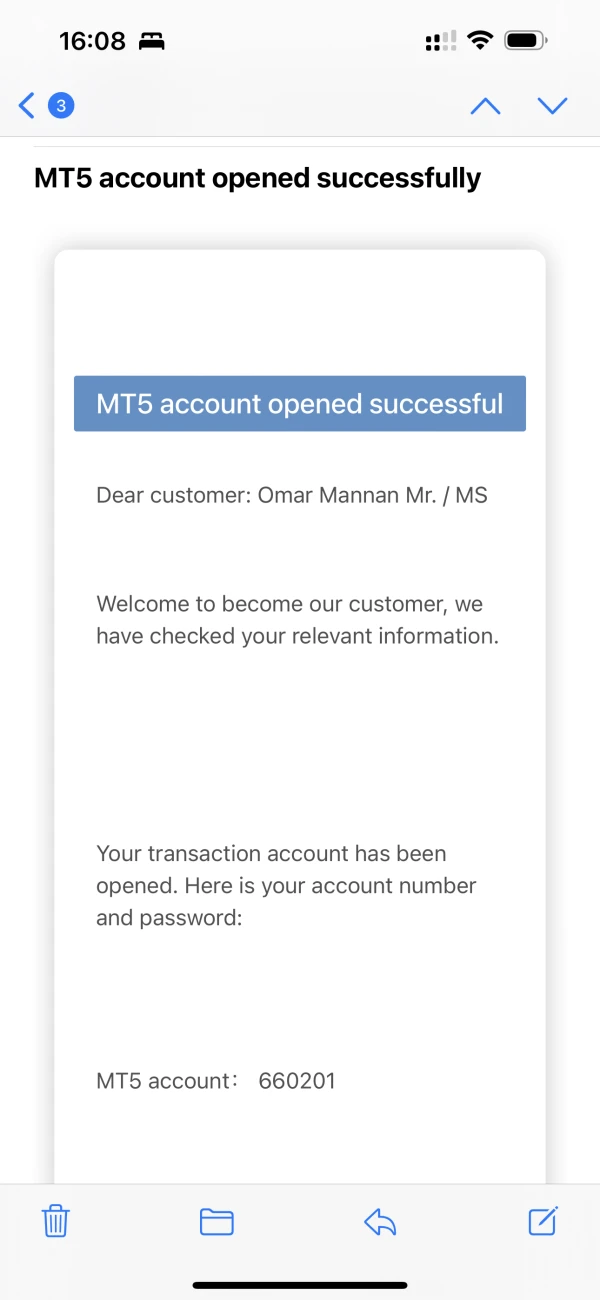This screenshot has height=1300, width=600.
Task: Tap the "Dear customer: Omar Mannan" greeting line
Action: pyautogui.click(x=292, y=494)
